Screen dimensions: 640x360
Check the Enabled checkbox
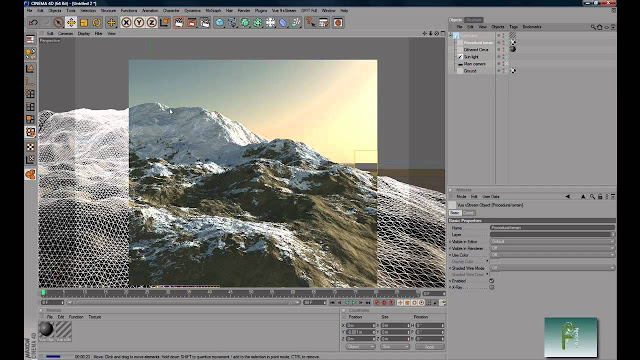tap(491, 281)
